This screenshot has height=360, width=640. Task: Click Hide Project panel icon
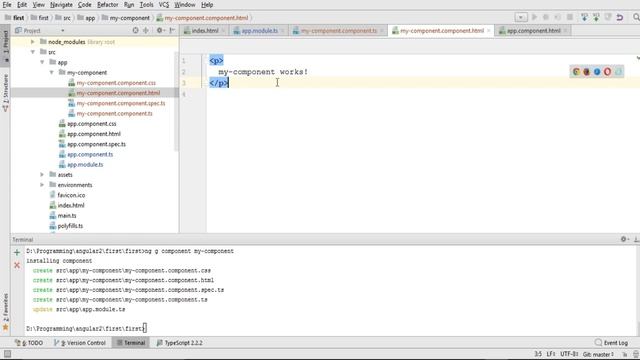[x=172, y=30]
